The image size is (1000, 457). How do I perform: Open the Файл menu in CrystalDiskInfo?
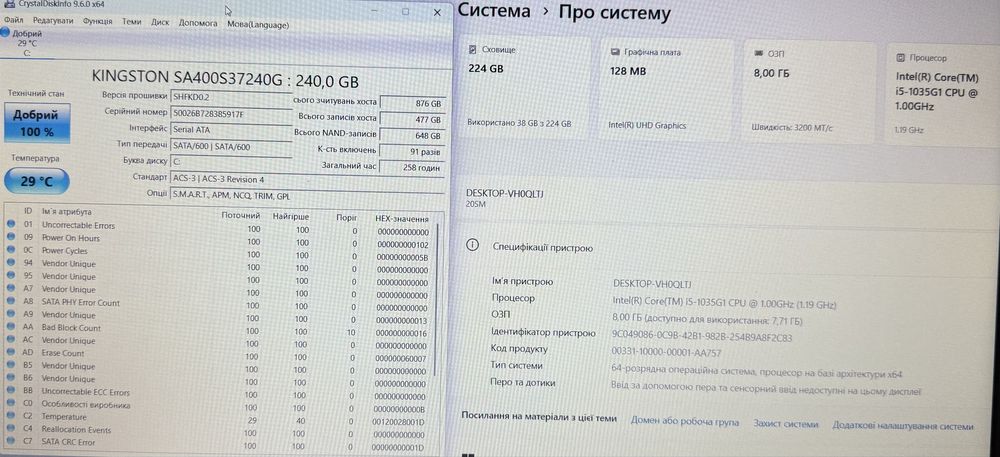click(x=13, y=21)
